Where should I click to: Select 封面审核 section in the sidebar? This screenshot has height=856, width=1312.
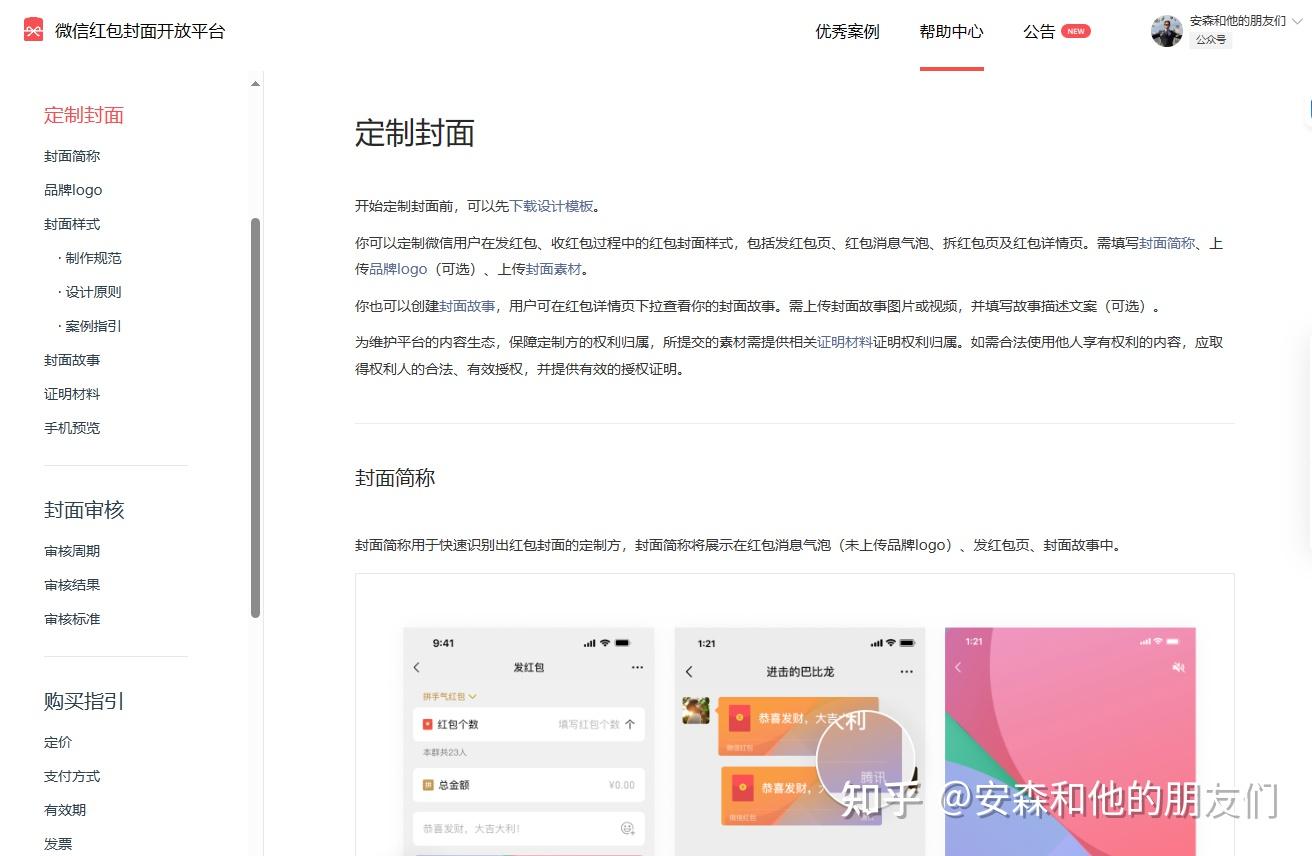click(84, 510)
